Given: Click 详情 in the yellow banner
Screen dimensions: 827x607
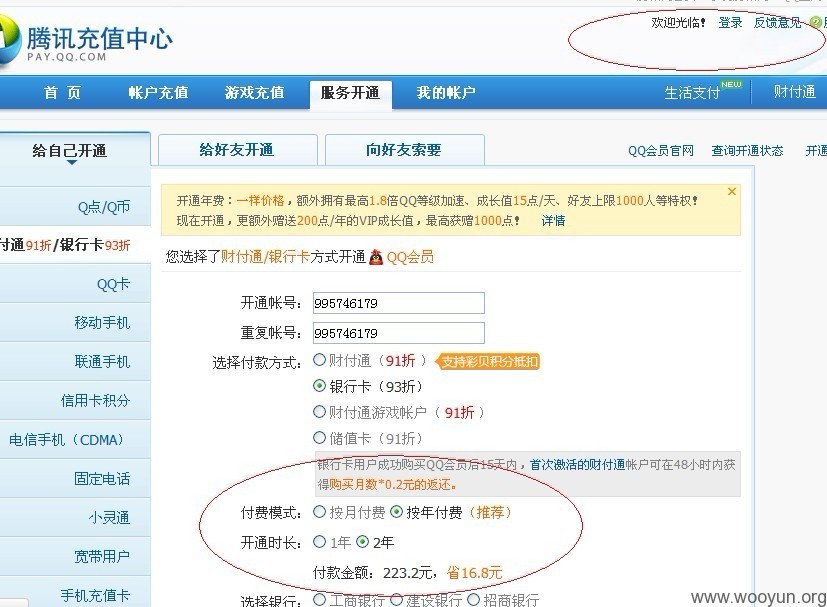Looking at the screenshot, I should click(553, 220).
